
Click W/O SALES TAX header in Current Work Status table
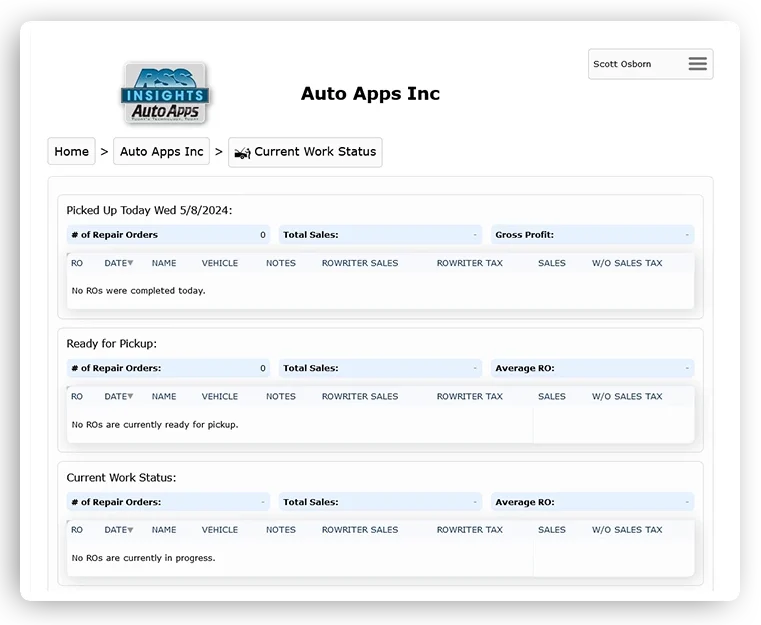(627, 530)
